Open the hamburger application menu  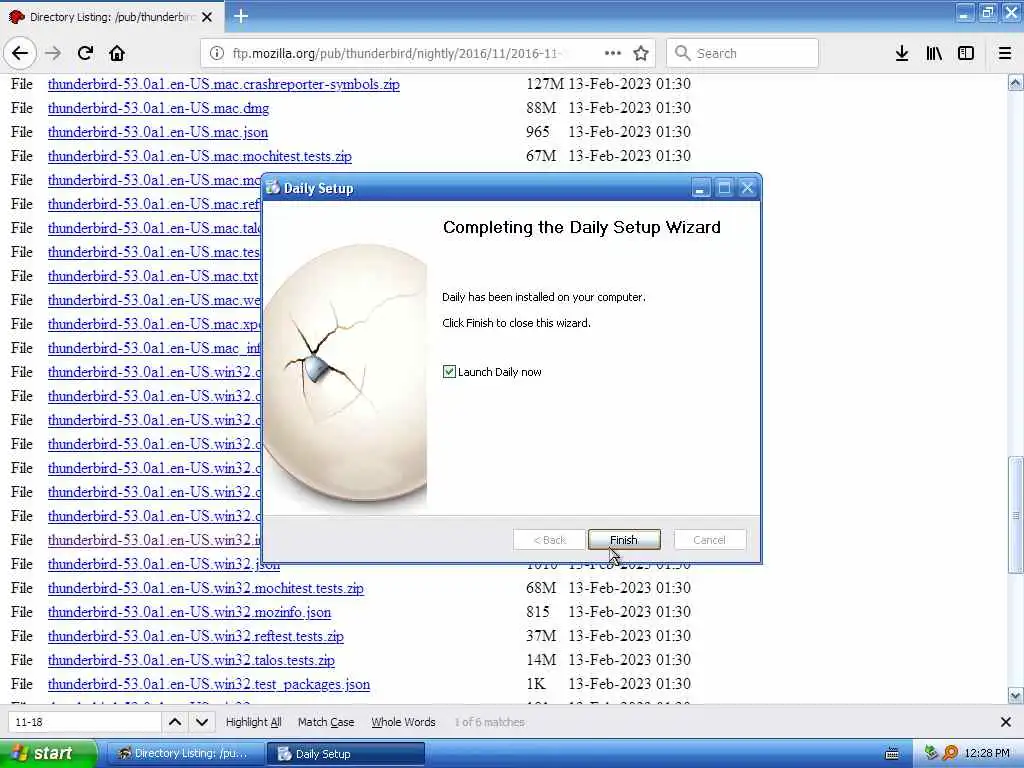(x=1005, y=53)
